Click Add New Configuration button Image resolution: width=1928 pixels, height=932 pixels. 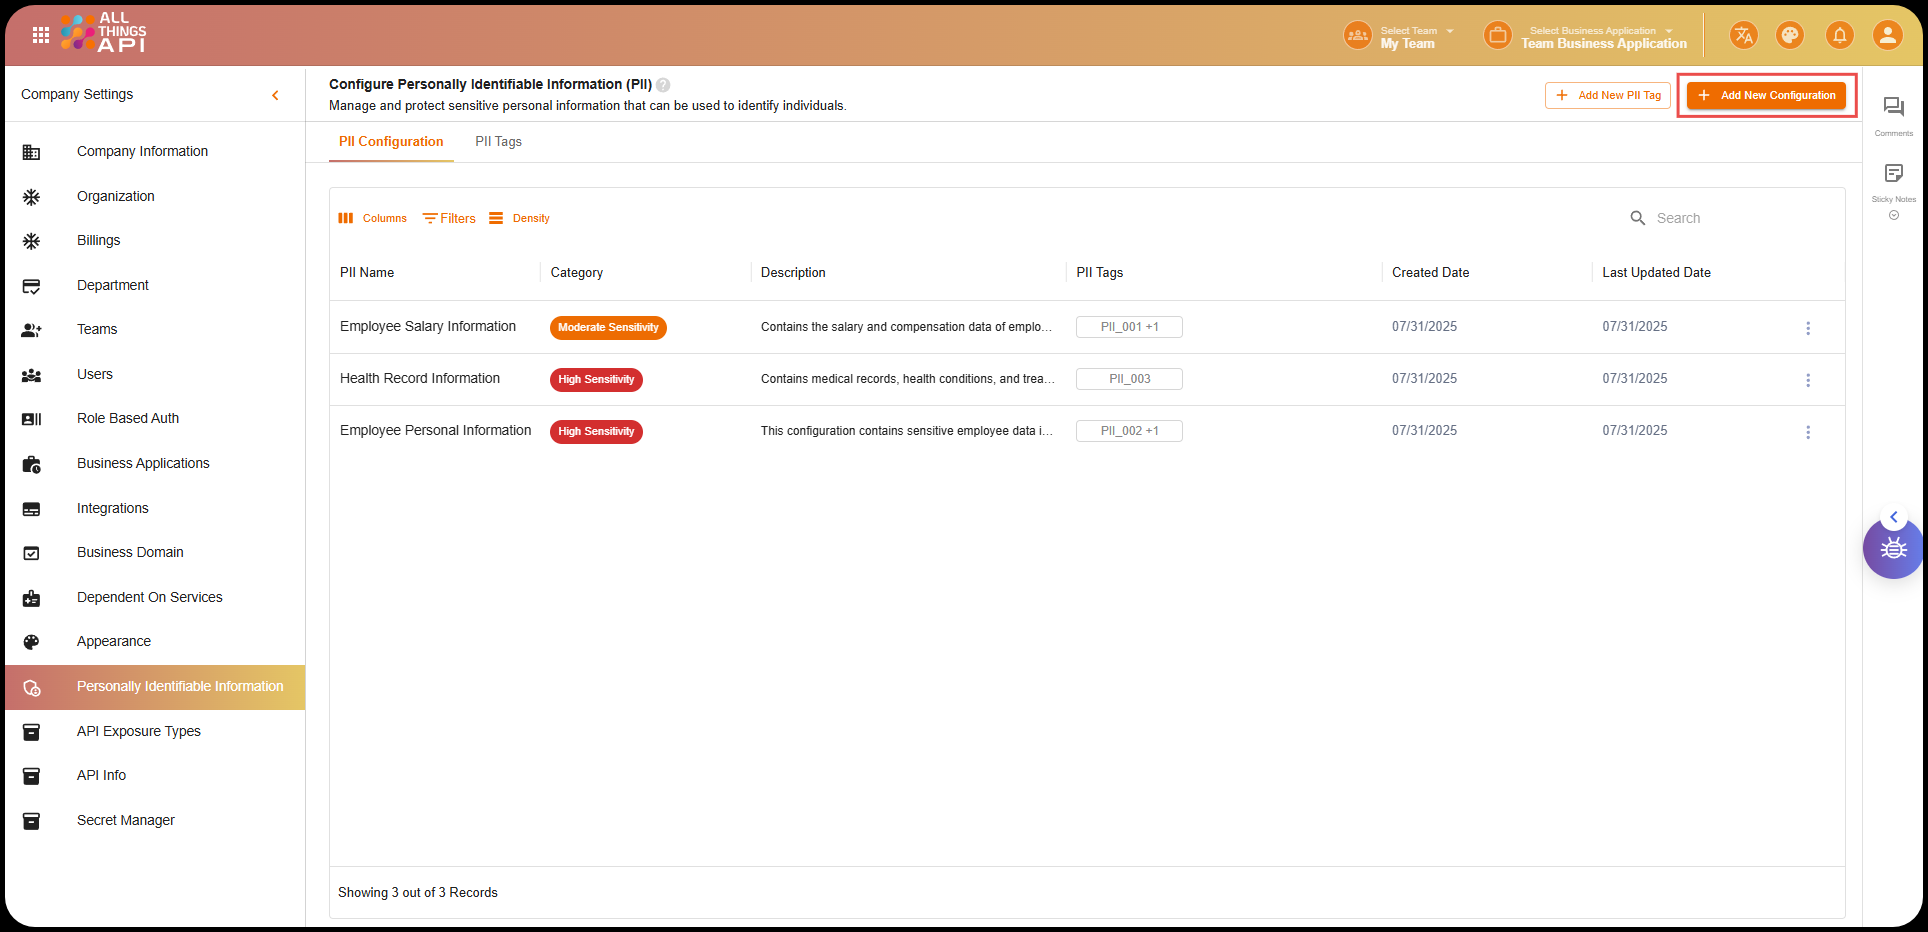coord(1766,96)
